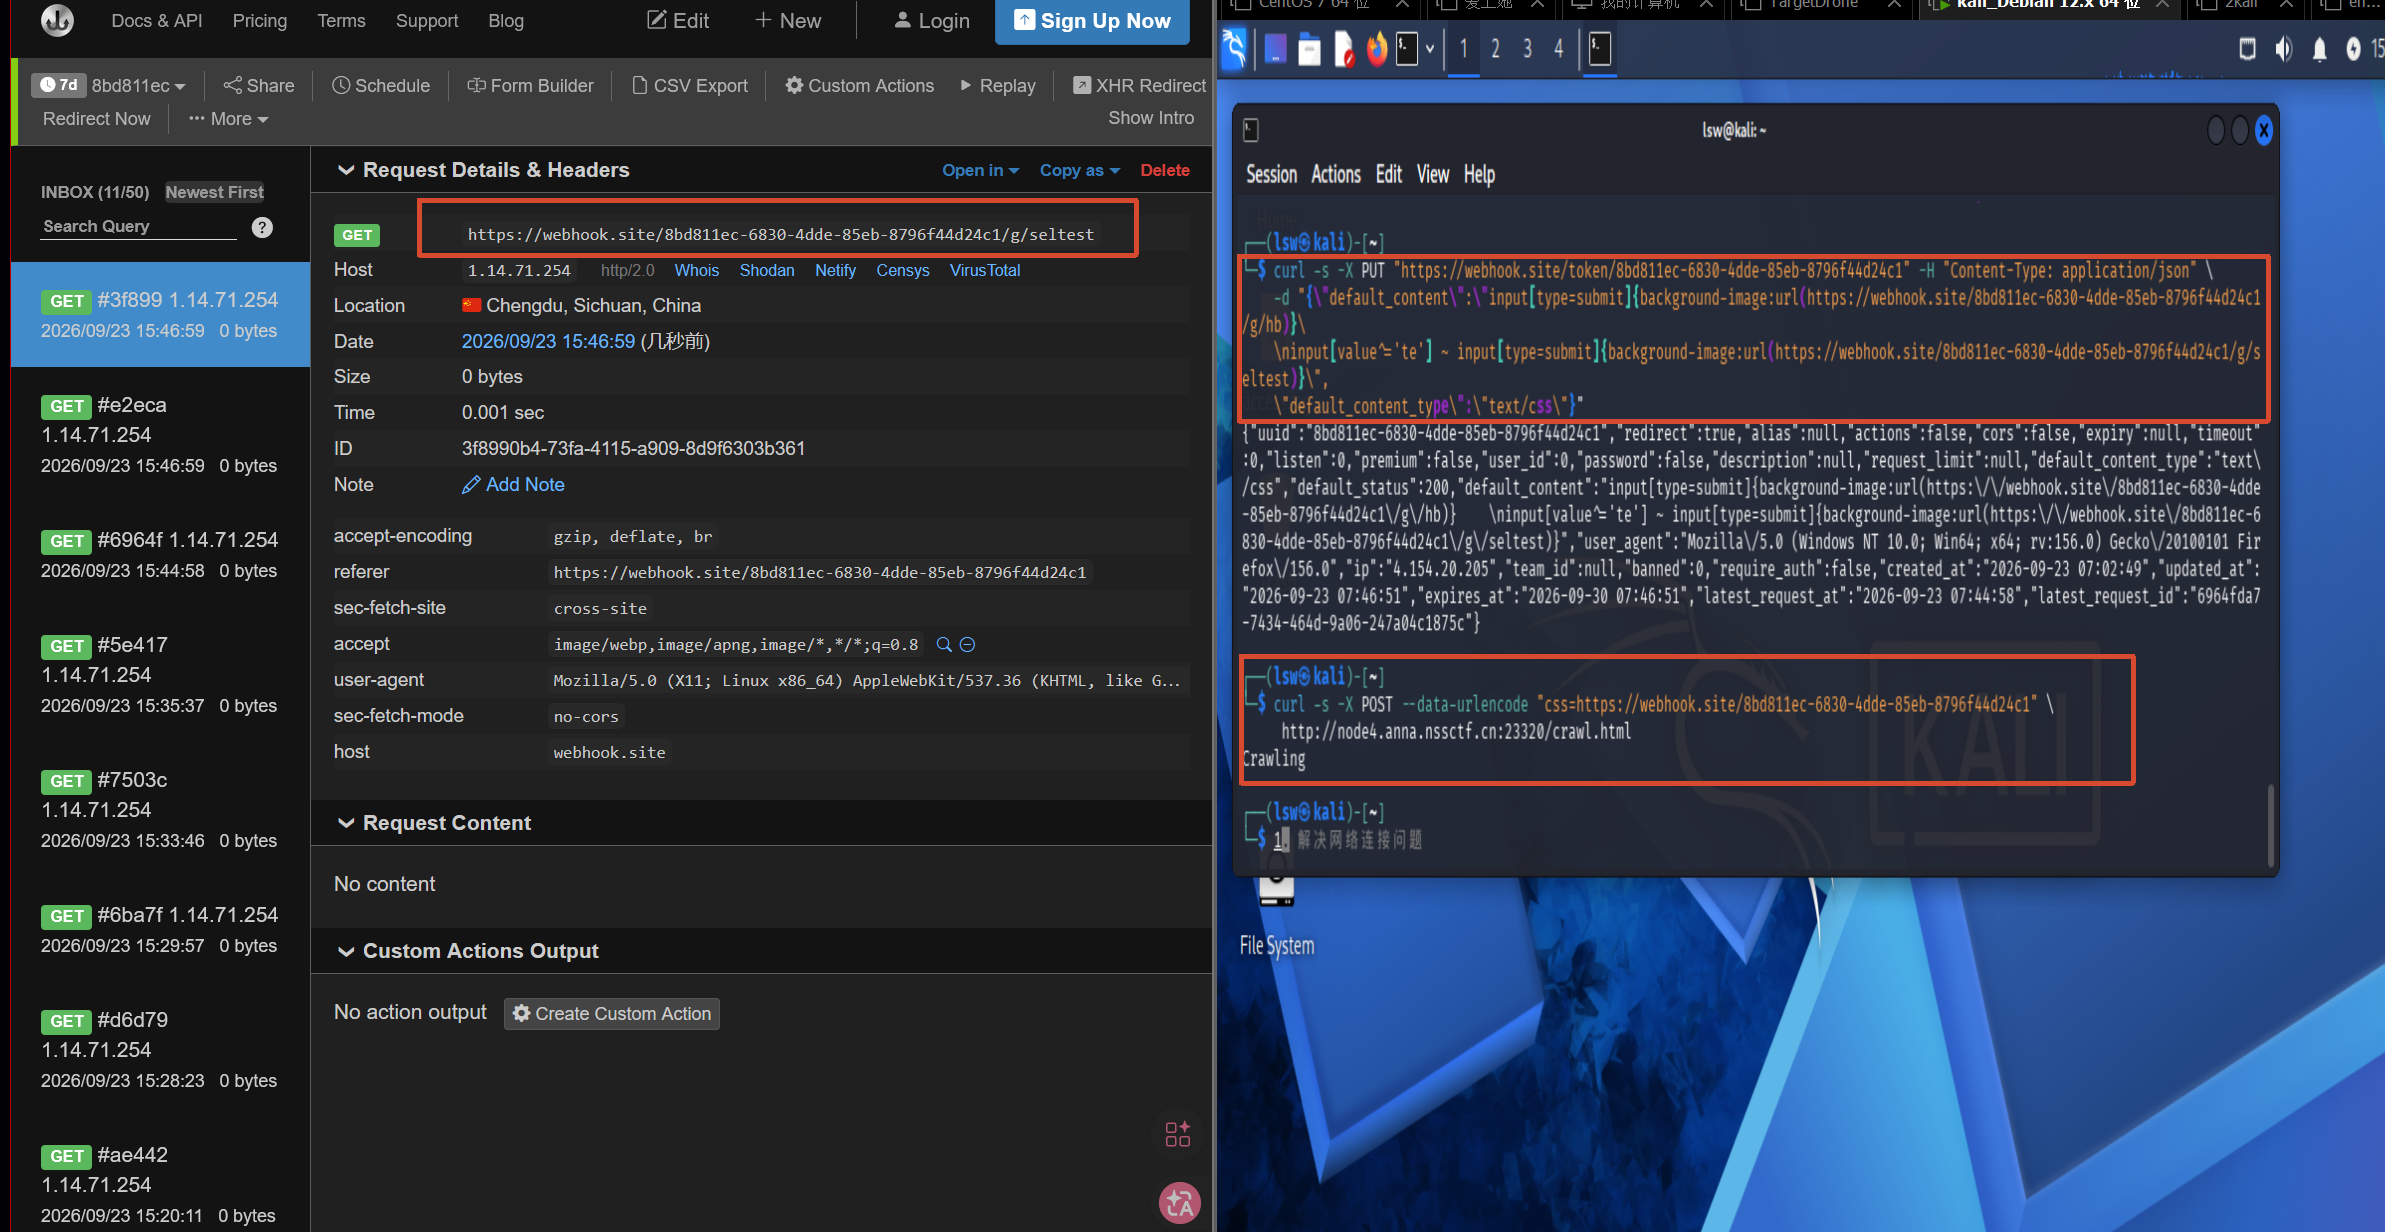
Task: Open the Kali volume control
Action: pos(2283,49)
